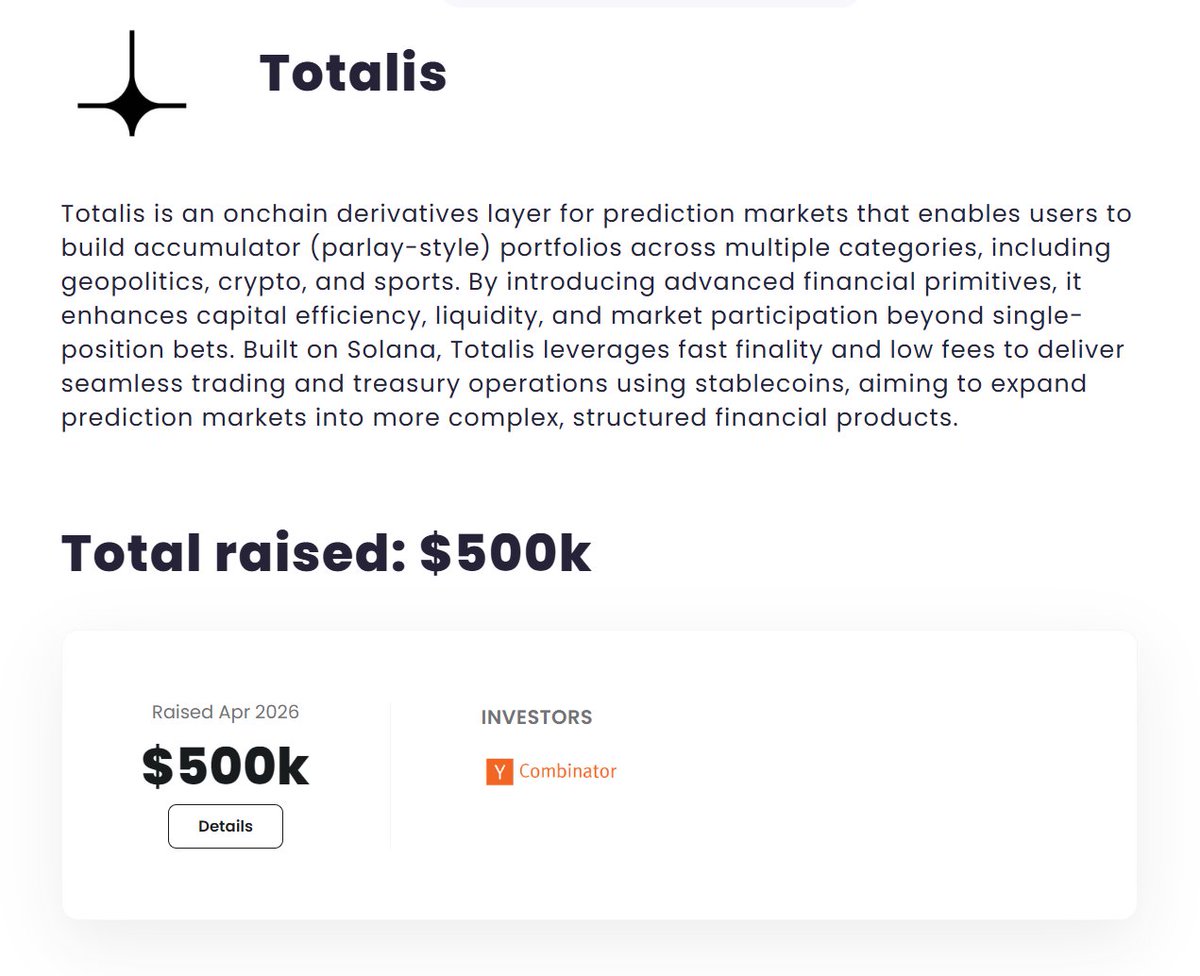Click the INVESTORS section label
Screen dimensions: 1200x976
536,717
